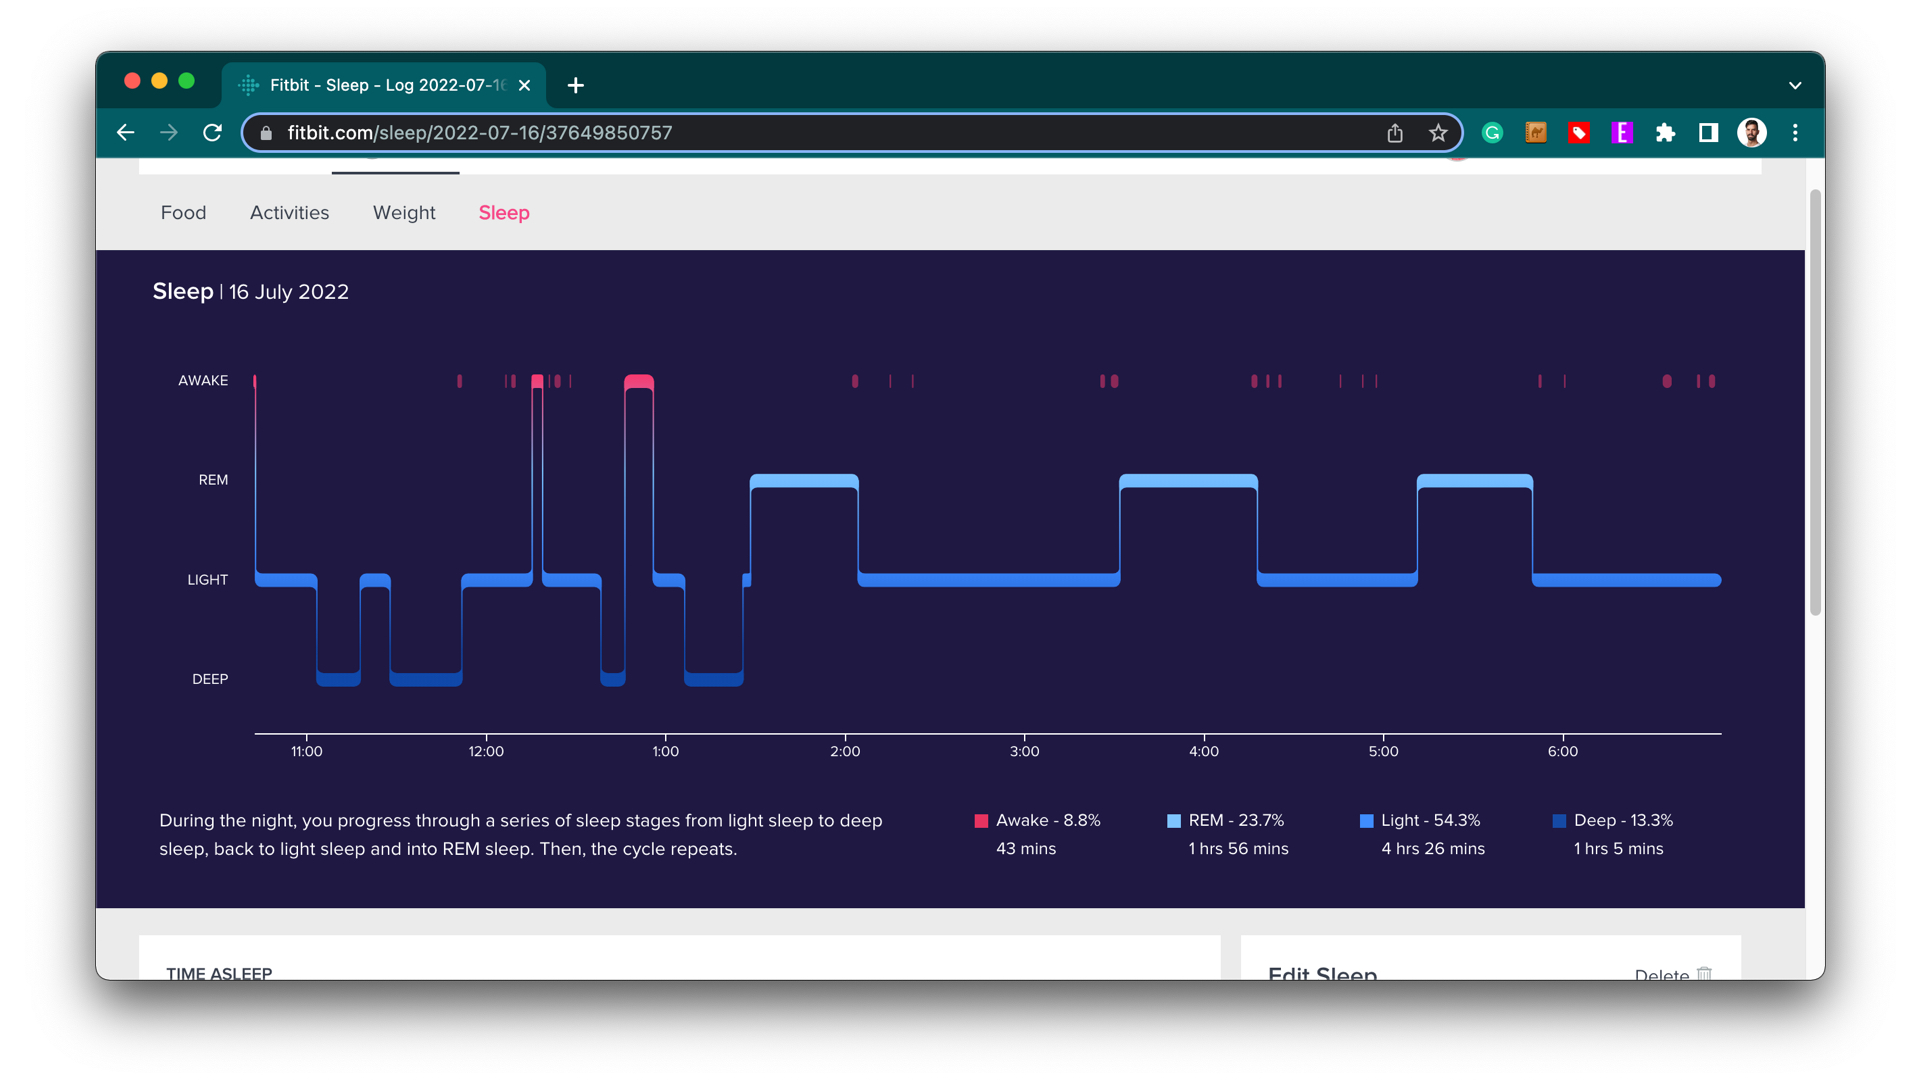Go back to the previous page
The height and width of the screenshot is (1080, 1920).
click(125, 132)
